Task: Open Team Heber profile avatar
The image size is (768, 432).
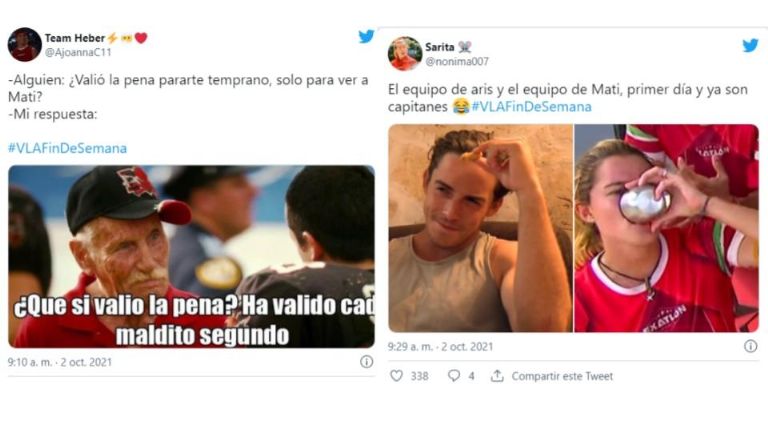Action: click(x=24, y=45)
